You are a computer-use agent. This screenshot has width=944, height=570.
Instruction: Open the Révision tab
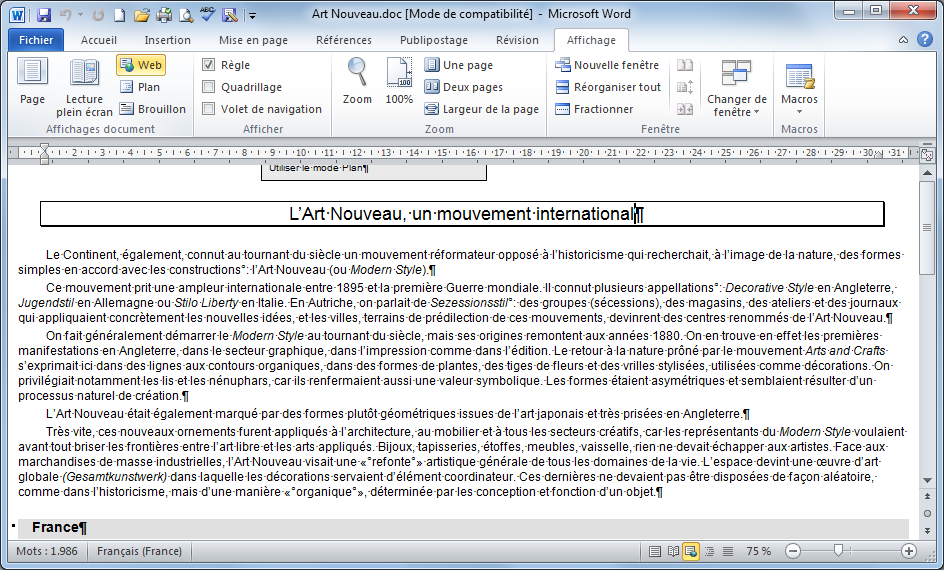[517, 40]
